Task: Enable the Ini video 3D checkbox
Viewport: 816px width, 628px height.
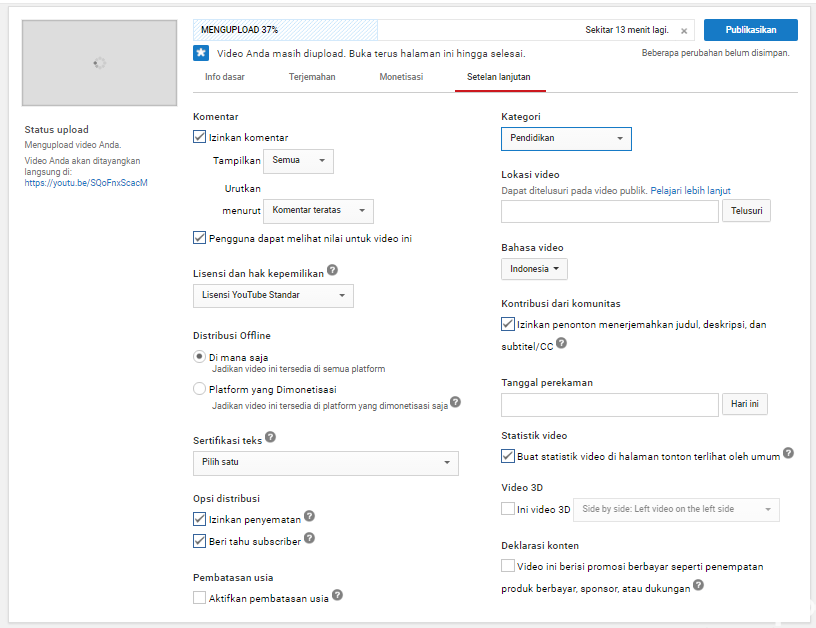Action: pos(508,509)
